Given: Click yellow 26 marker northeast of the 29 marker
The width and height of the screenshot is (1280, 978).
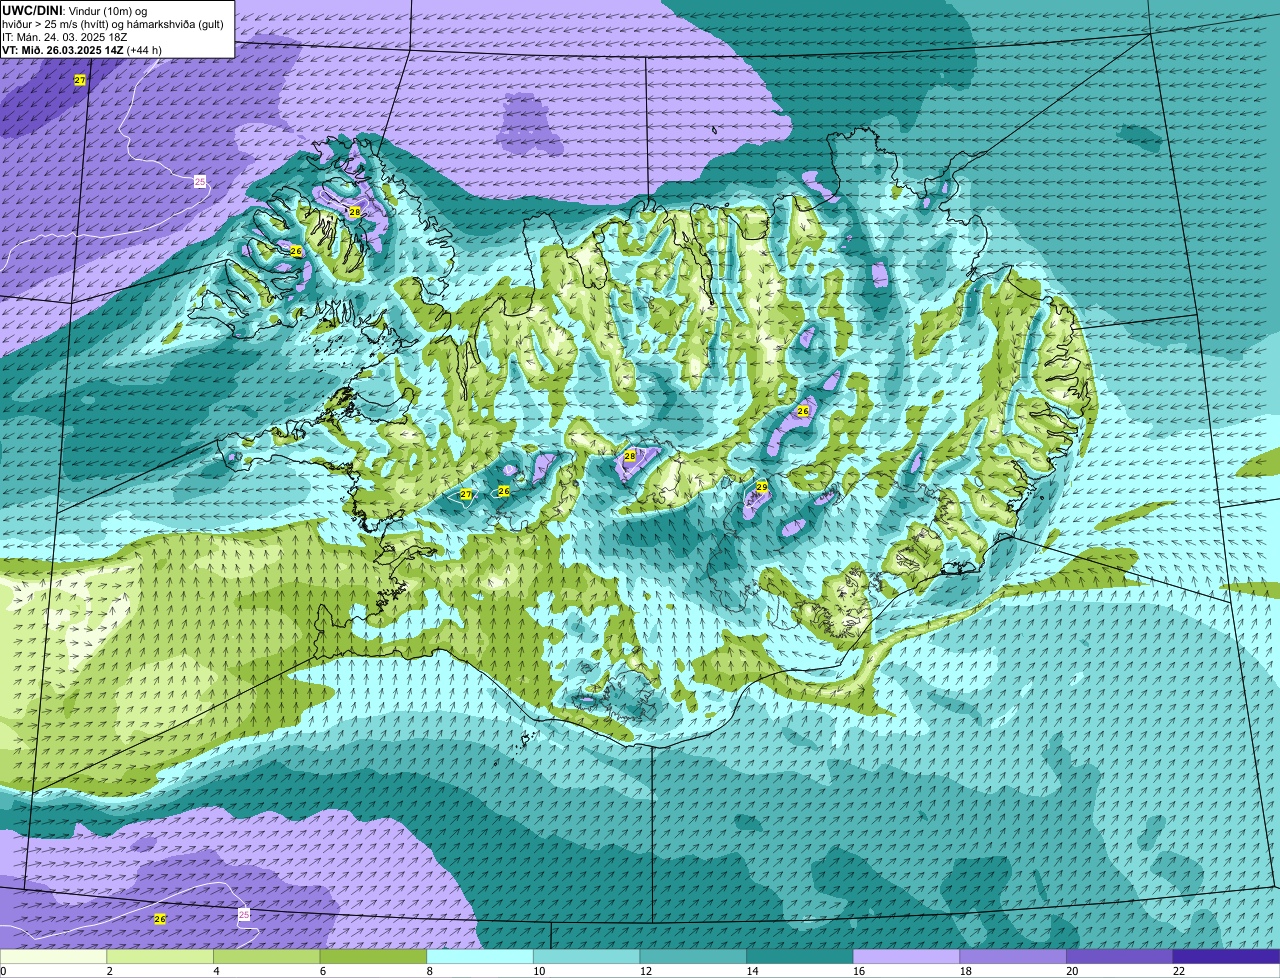Looking at the screenshot, I should 803,411.
